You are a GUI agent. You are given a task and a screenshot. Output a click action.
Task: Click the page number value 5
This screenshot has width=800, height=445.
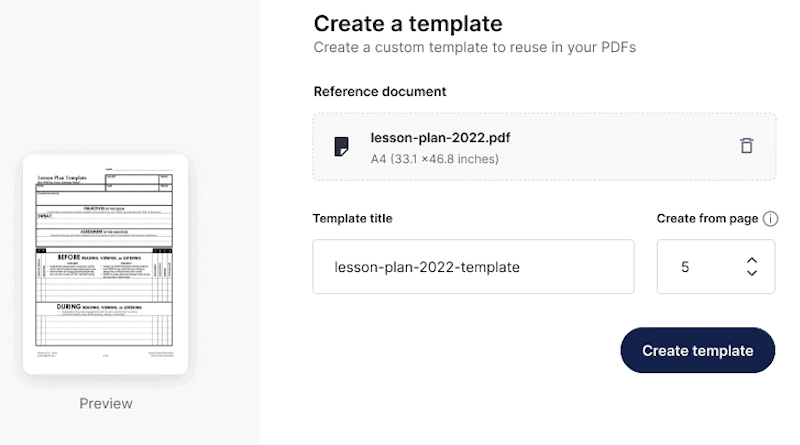click(686, 267)
